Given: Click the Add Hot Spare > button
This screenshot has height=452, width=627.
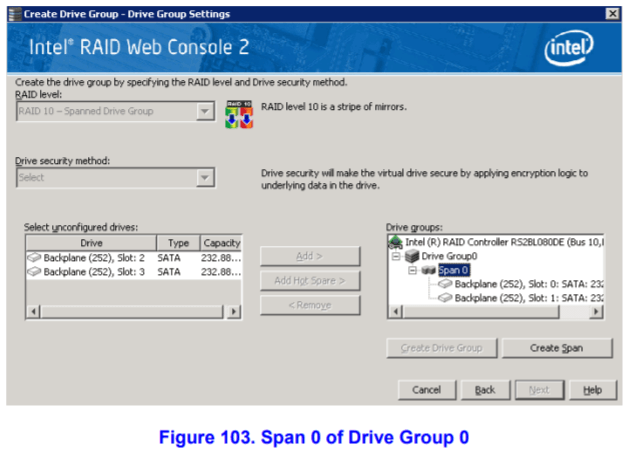Looking at the screenshot, I should 310,281.
